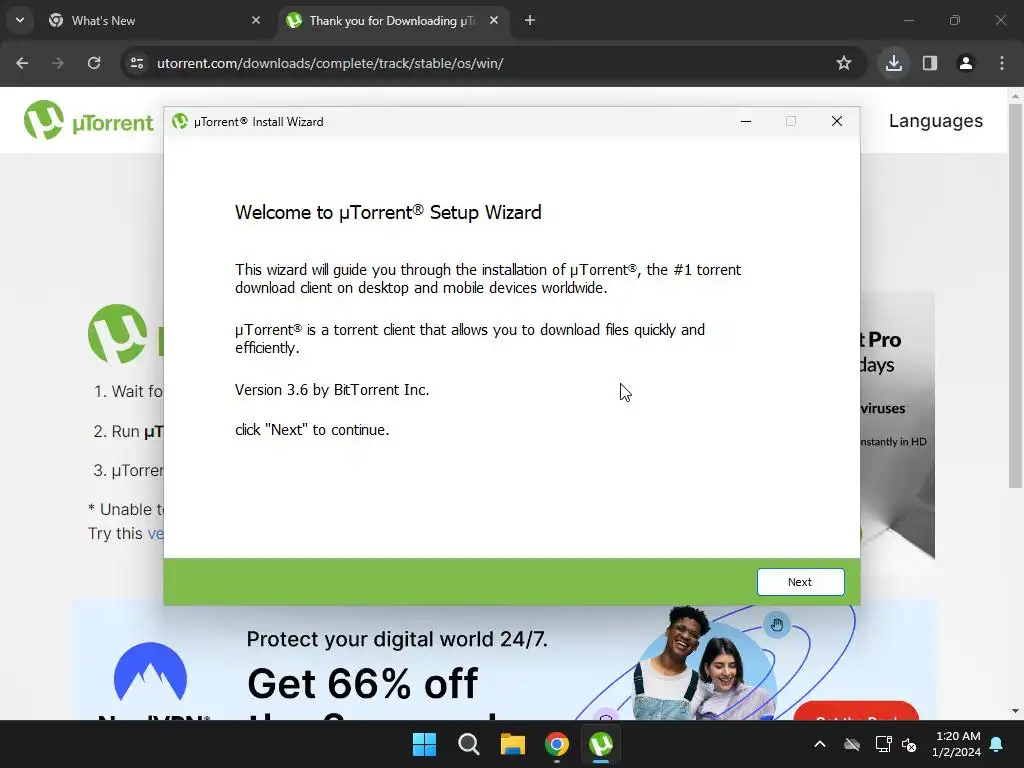Open the Languages menu on the webpage
This screenshot has width=1024, height=768.
click(935, 121)
